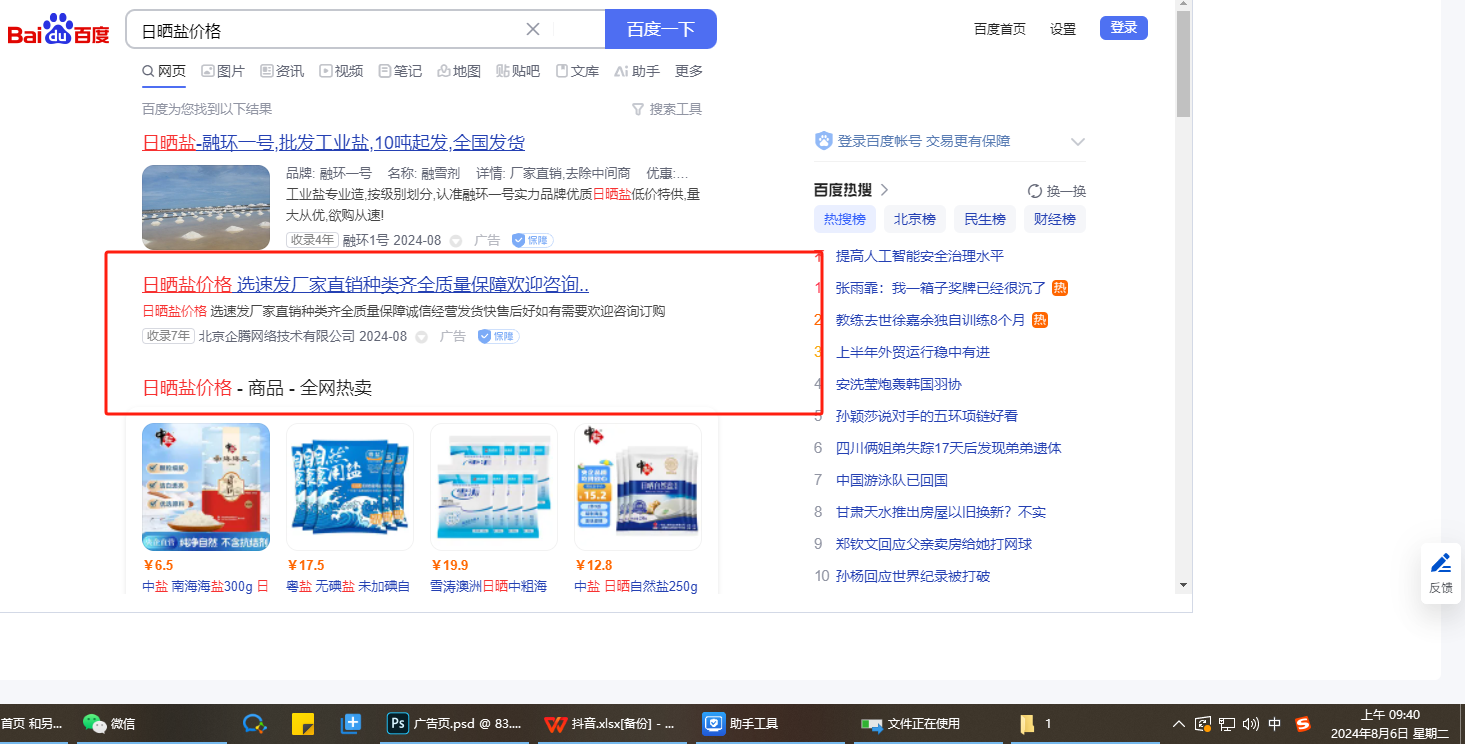
Task: Open hot search 孙颖莎说对手的五环项链好看
Action: click(x=927, y=416)
